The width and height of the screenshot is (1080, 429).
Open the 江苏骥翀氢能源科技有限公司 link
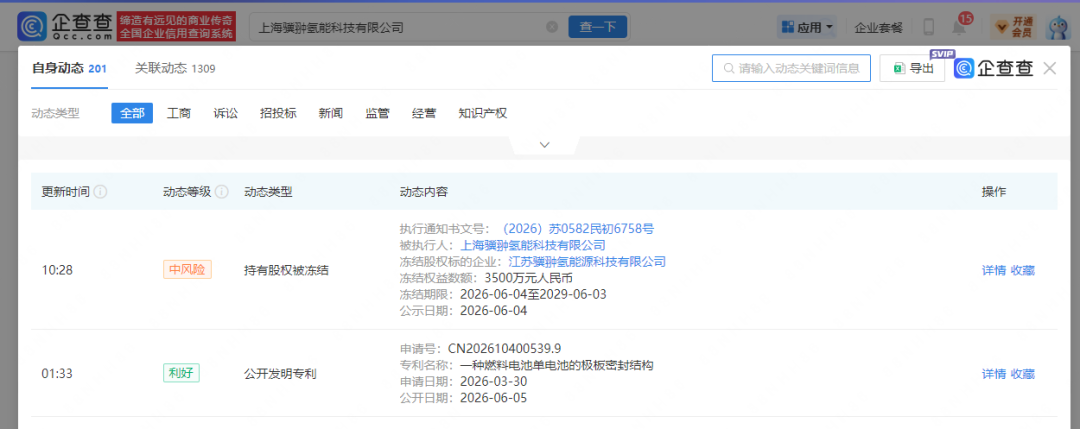click(x=587, y=262)
